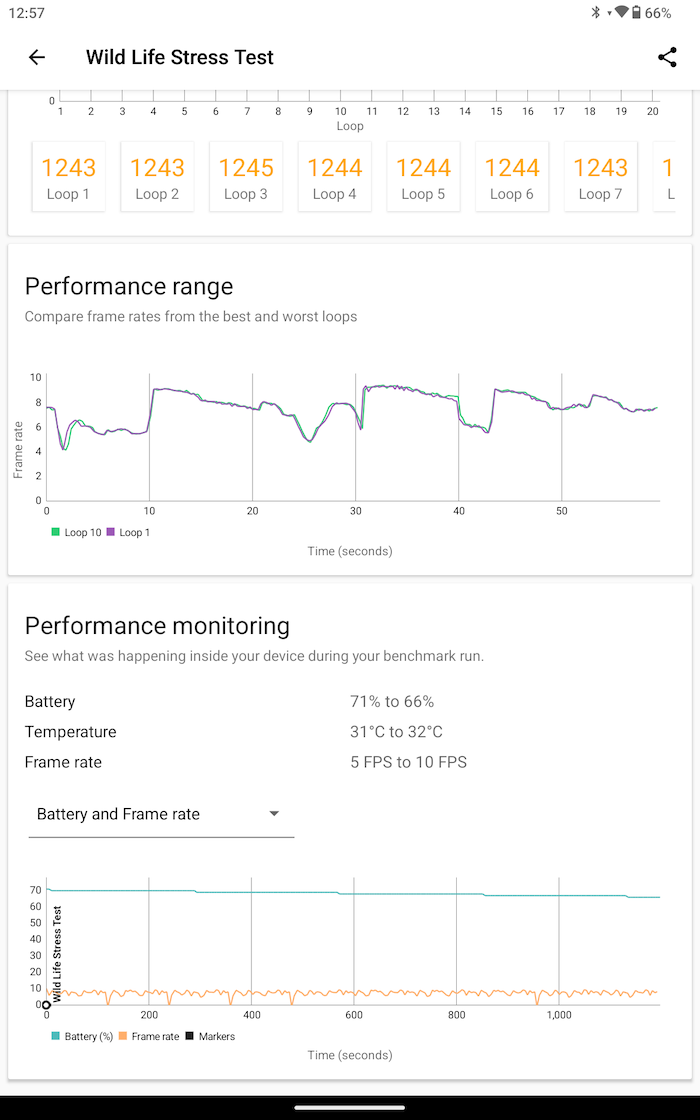Tap the Android home gesture bar
Viewport: 700px width, 1120px height.
(x=350, y=1107)
